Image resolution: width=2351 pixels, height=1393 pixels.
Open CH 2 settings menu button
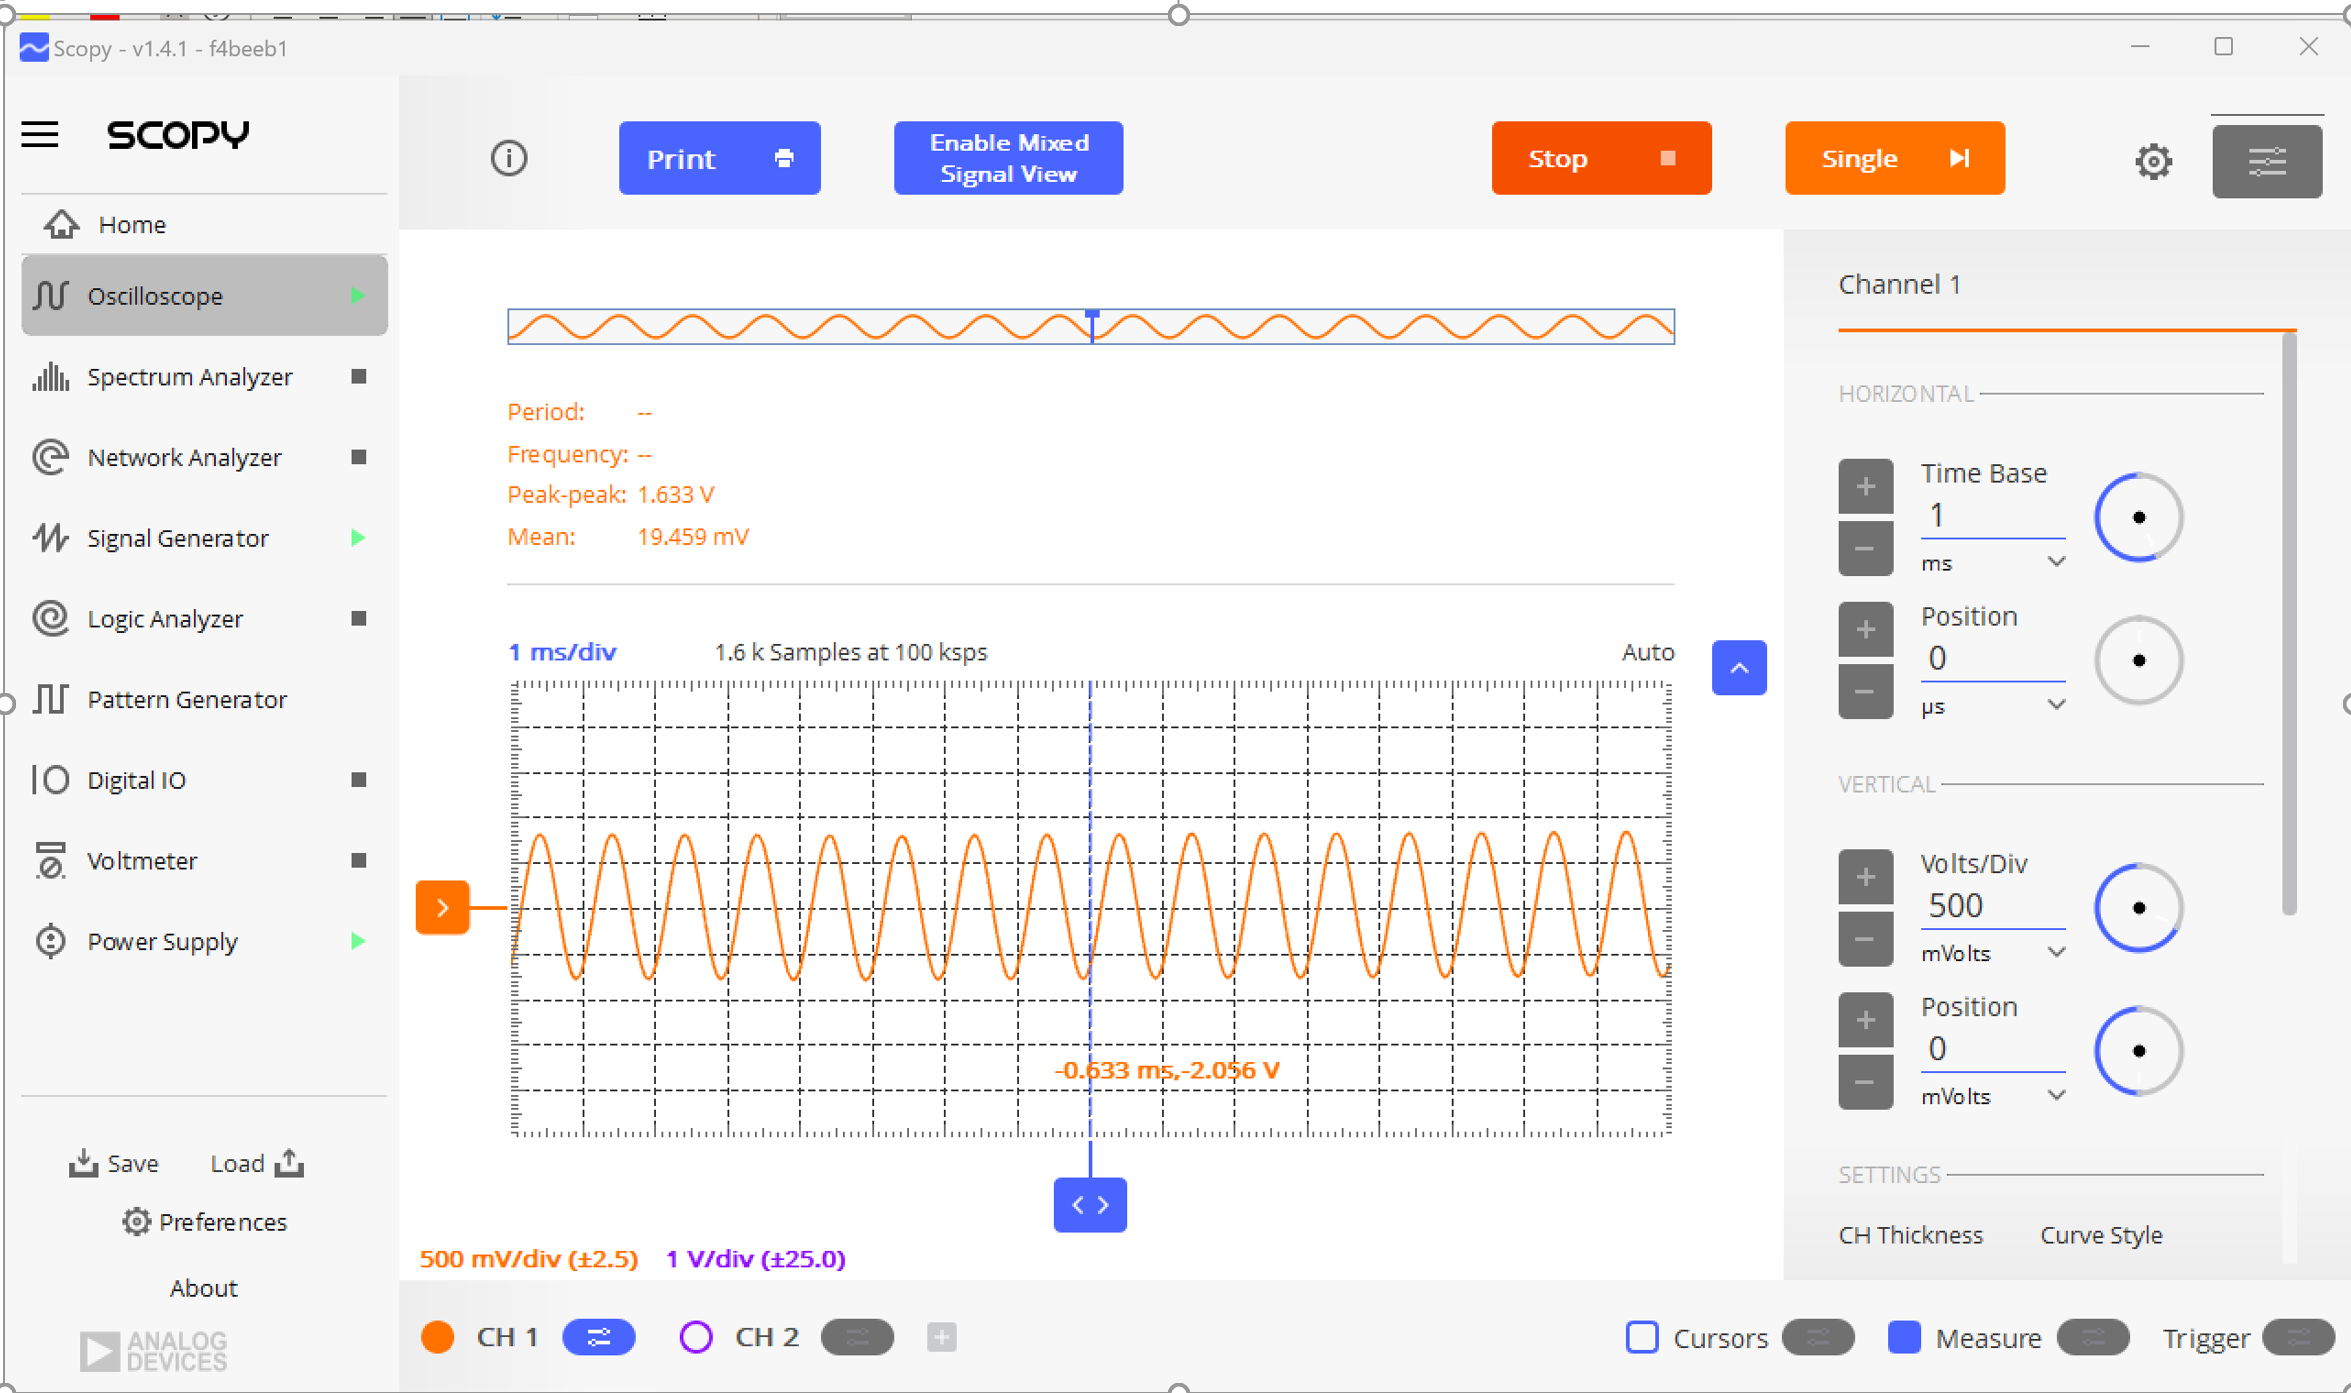click(857, 1337)
